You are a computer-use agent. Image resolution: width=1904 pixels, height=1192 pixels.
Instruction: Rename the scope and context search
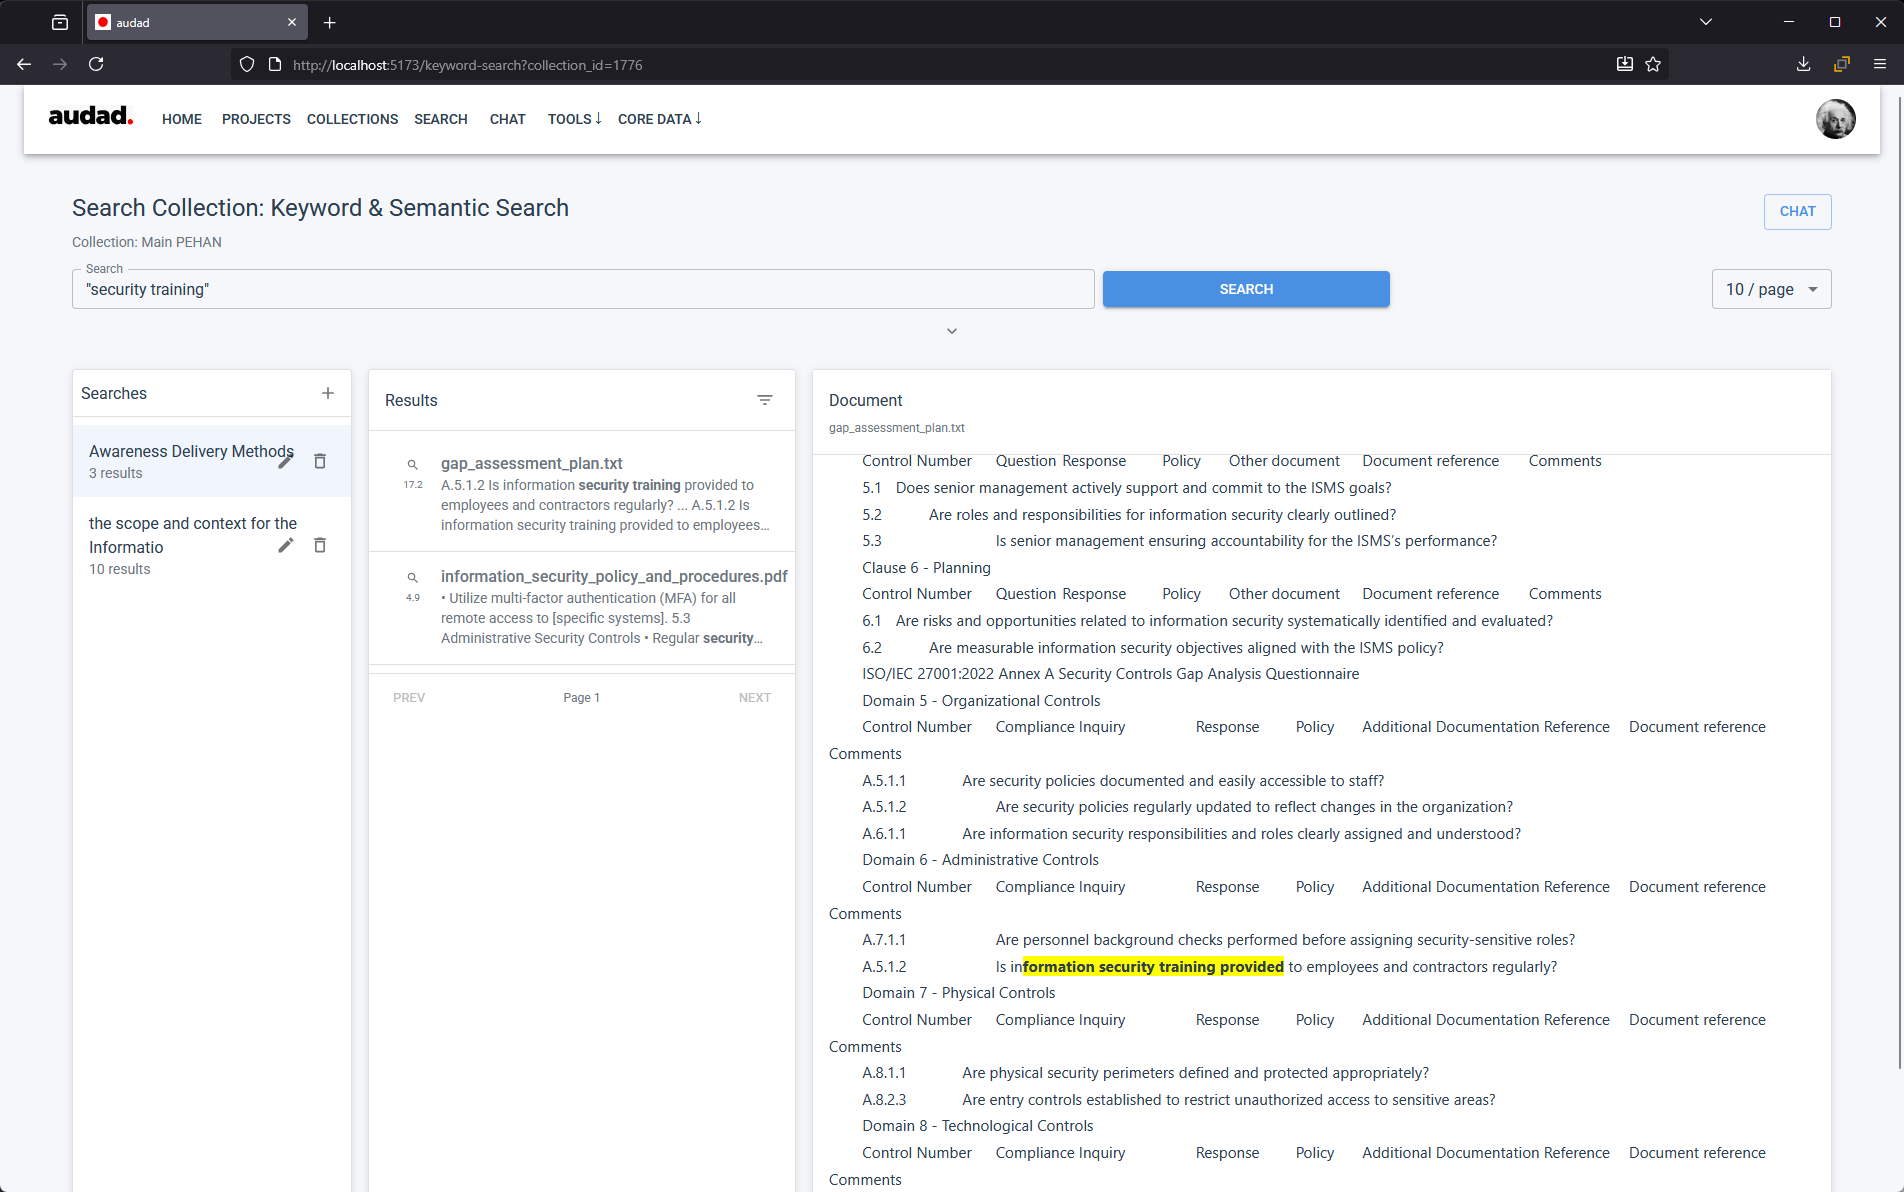coord(286,545)
